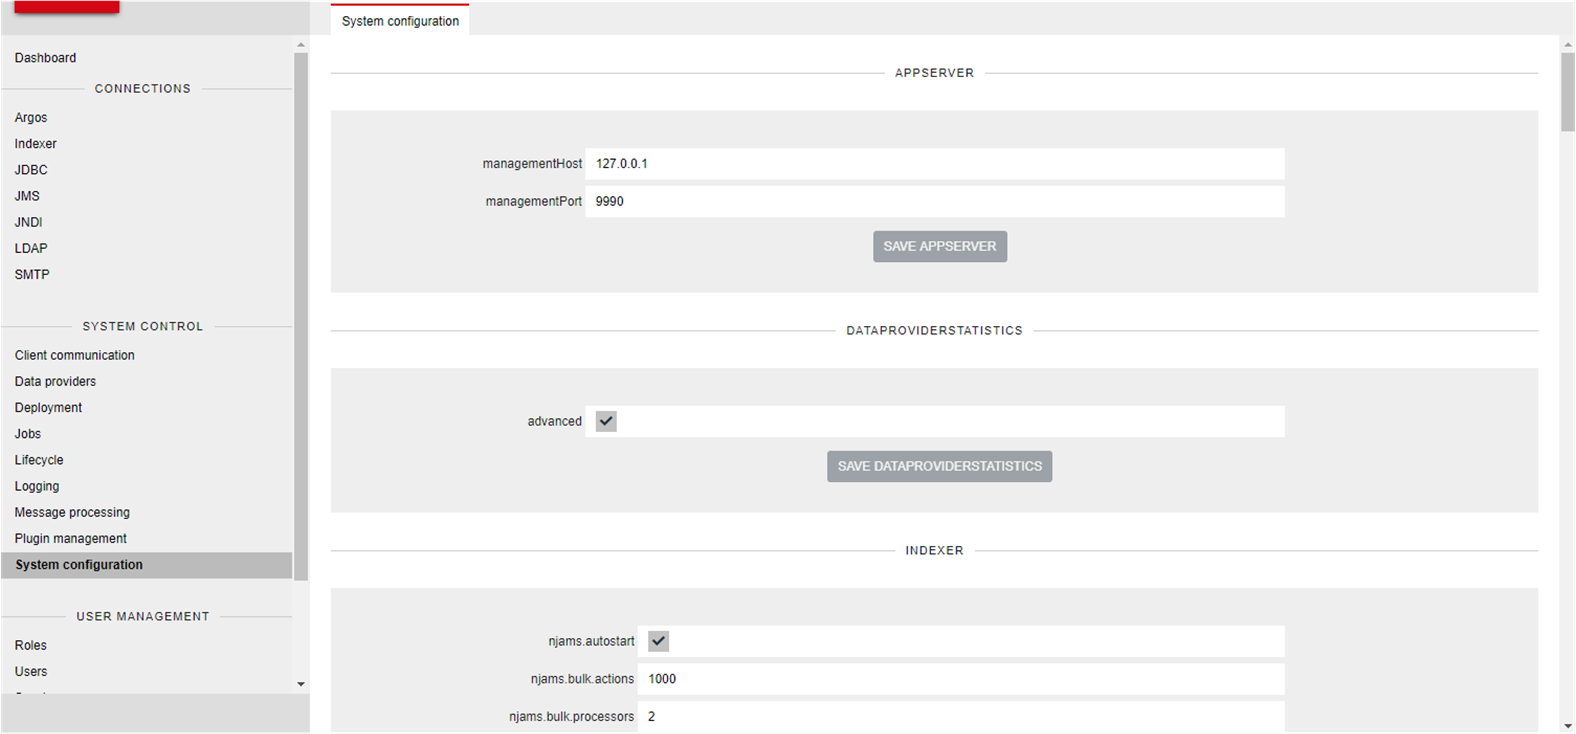Screen dimensions: 1576x734
Task: Click the njams.bulk.processors input field
Action: pyautogui.click(x=961, y=716)
